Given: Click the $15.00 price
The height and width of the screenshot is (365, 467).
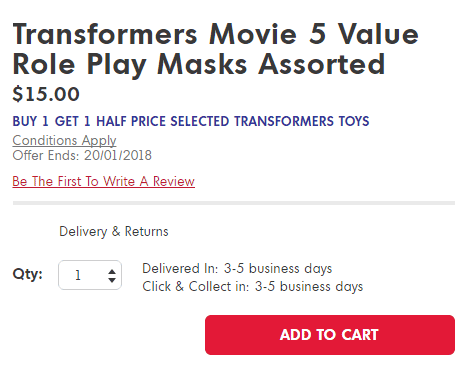Looking at the screenshot, I should (46, 94).
